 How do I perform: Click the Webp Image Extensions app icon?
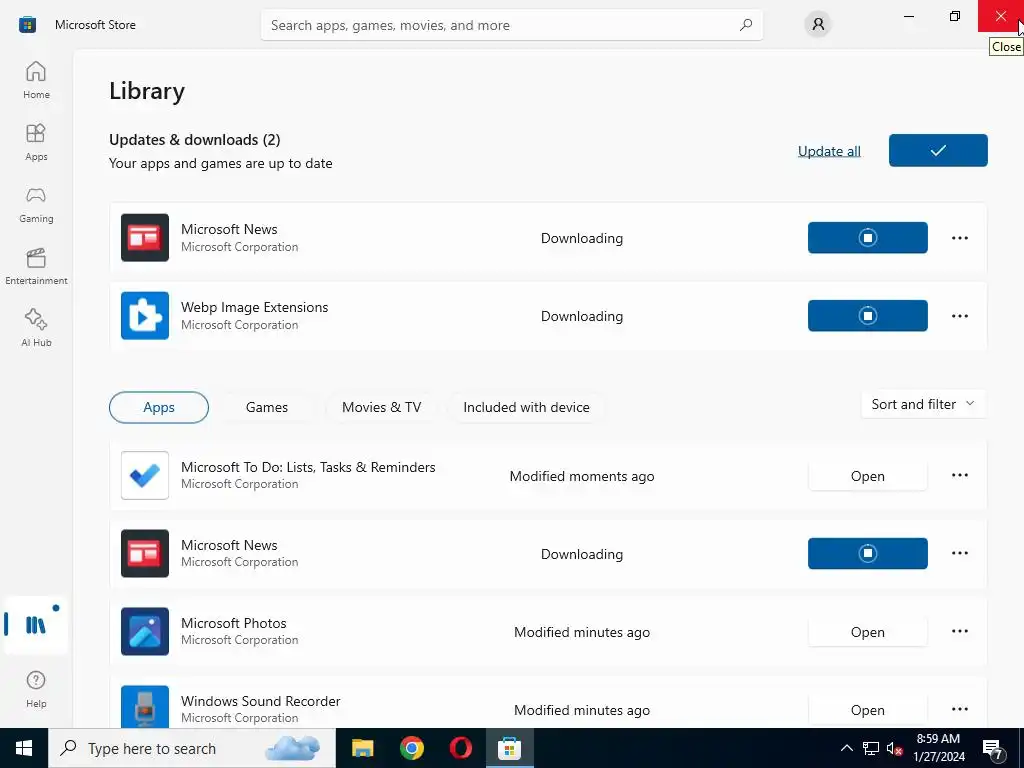tap(145, 315)
